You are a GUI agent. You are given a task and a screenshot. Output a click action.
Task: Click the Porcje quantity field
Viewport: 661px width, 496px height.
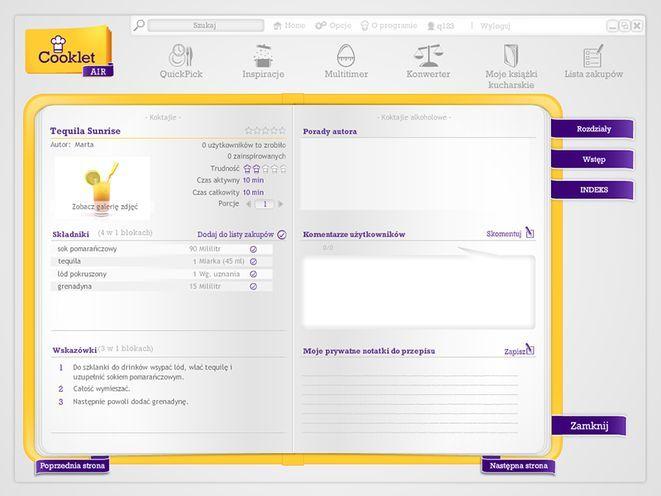point(265,204)
